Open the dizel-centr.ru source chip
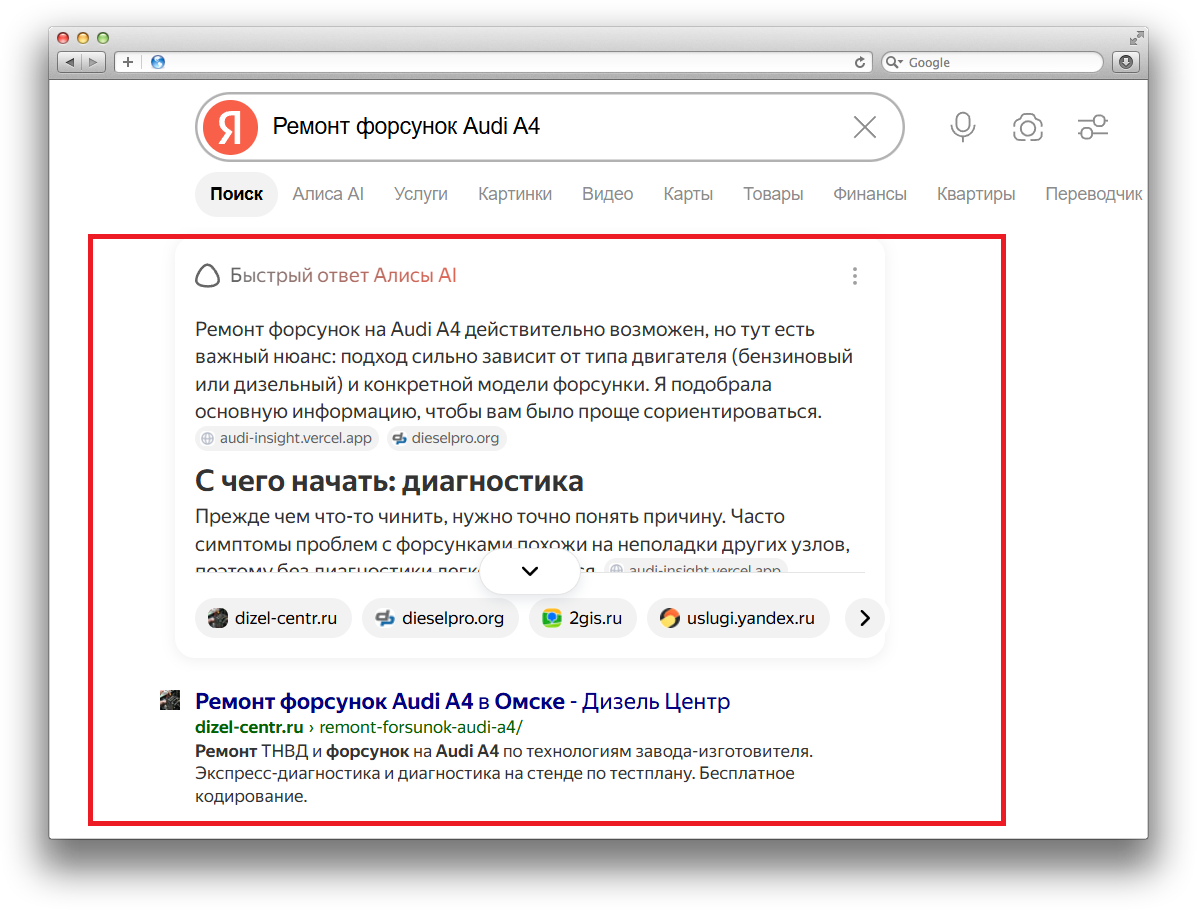The image size is (1197, 910). click(273, 618)
